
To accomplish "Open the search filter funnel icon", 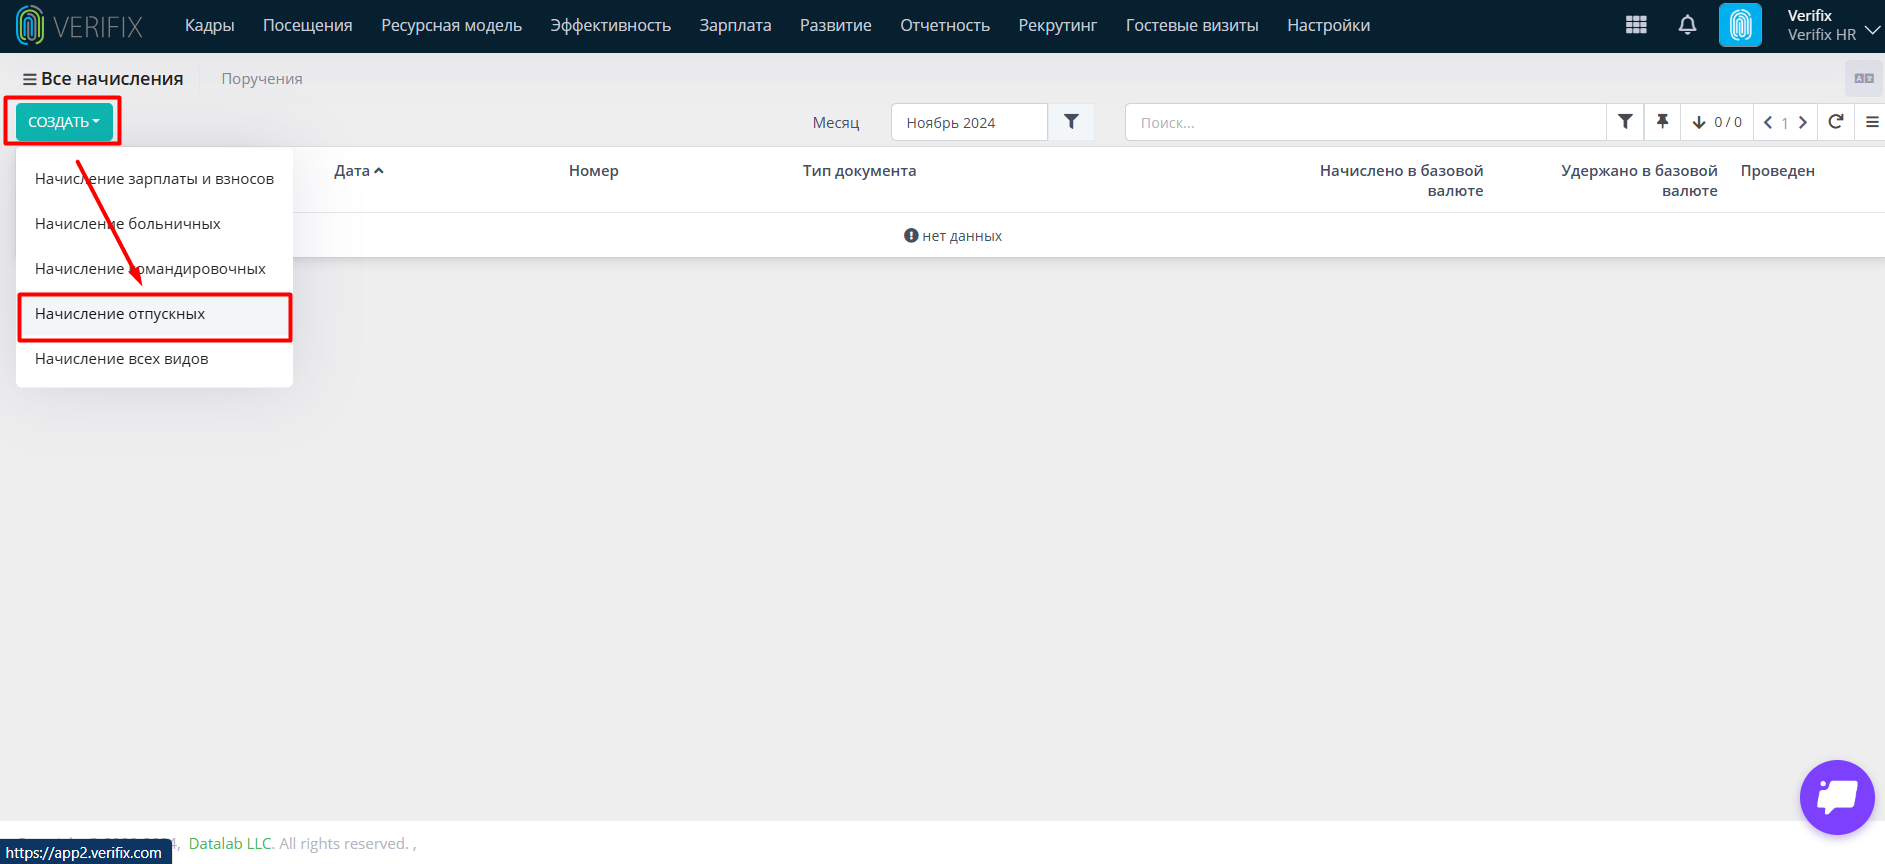I will coord(1625,122).
